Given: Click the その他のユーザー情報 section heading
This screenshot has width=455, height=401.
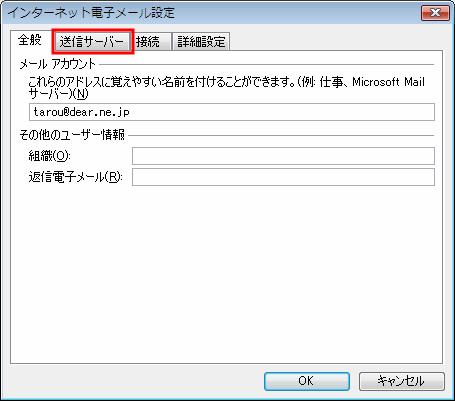Looking at the screenshot, I should click(x=72, y=135).
